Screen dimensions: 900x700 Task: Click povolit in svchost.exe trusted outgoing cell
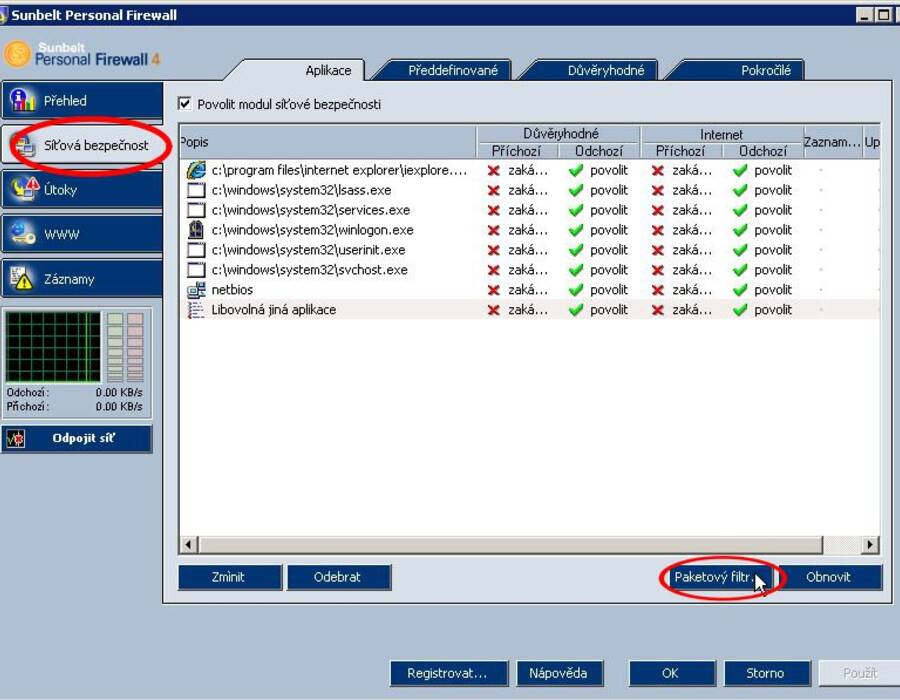click(x=608, y=270)
